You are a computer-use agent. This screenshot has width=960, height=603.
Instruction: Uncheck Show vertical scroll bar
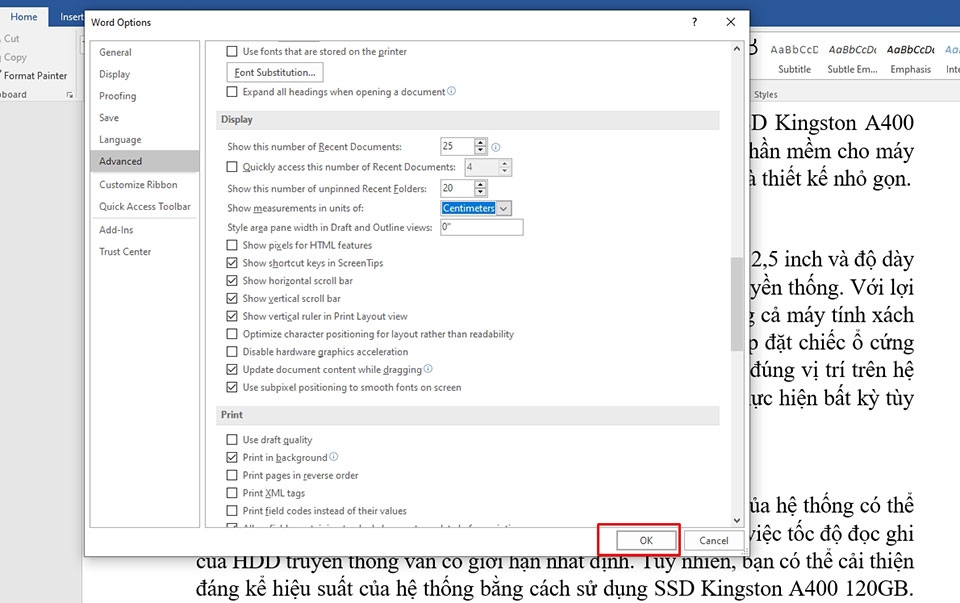click(232, 298)
